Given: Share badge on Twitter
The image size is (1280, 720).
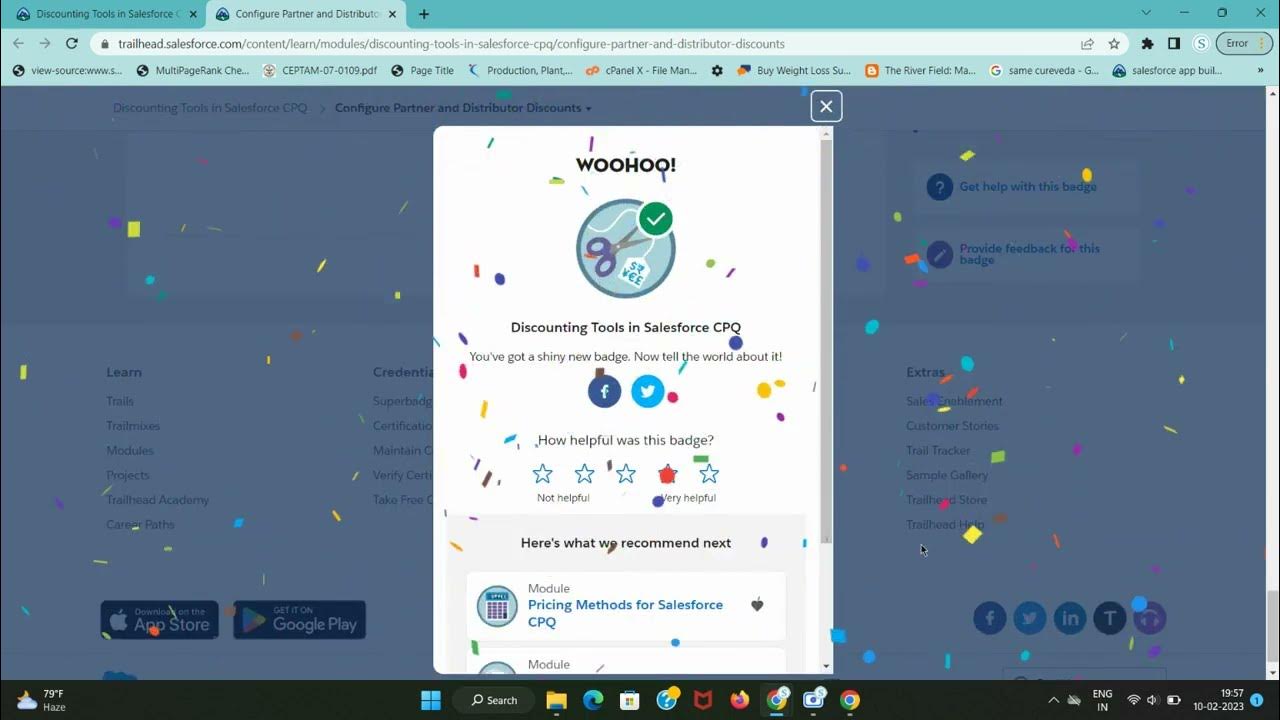Looking at the screenshot, I should coord(648,391).
